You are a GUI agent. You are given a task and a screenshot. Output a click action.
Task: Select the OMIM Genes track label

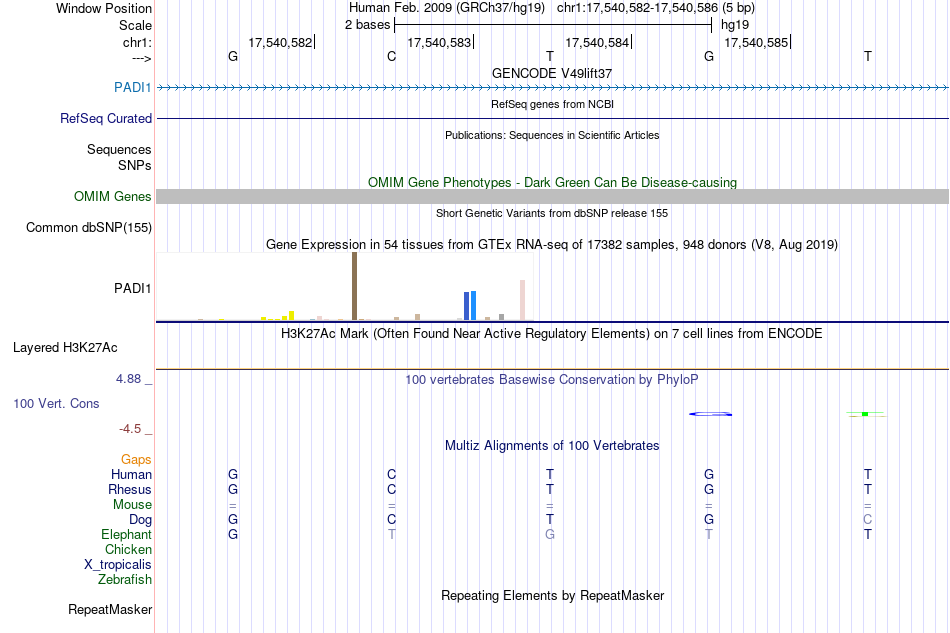[x=113, y=196]
